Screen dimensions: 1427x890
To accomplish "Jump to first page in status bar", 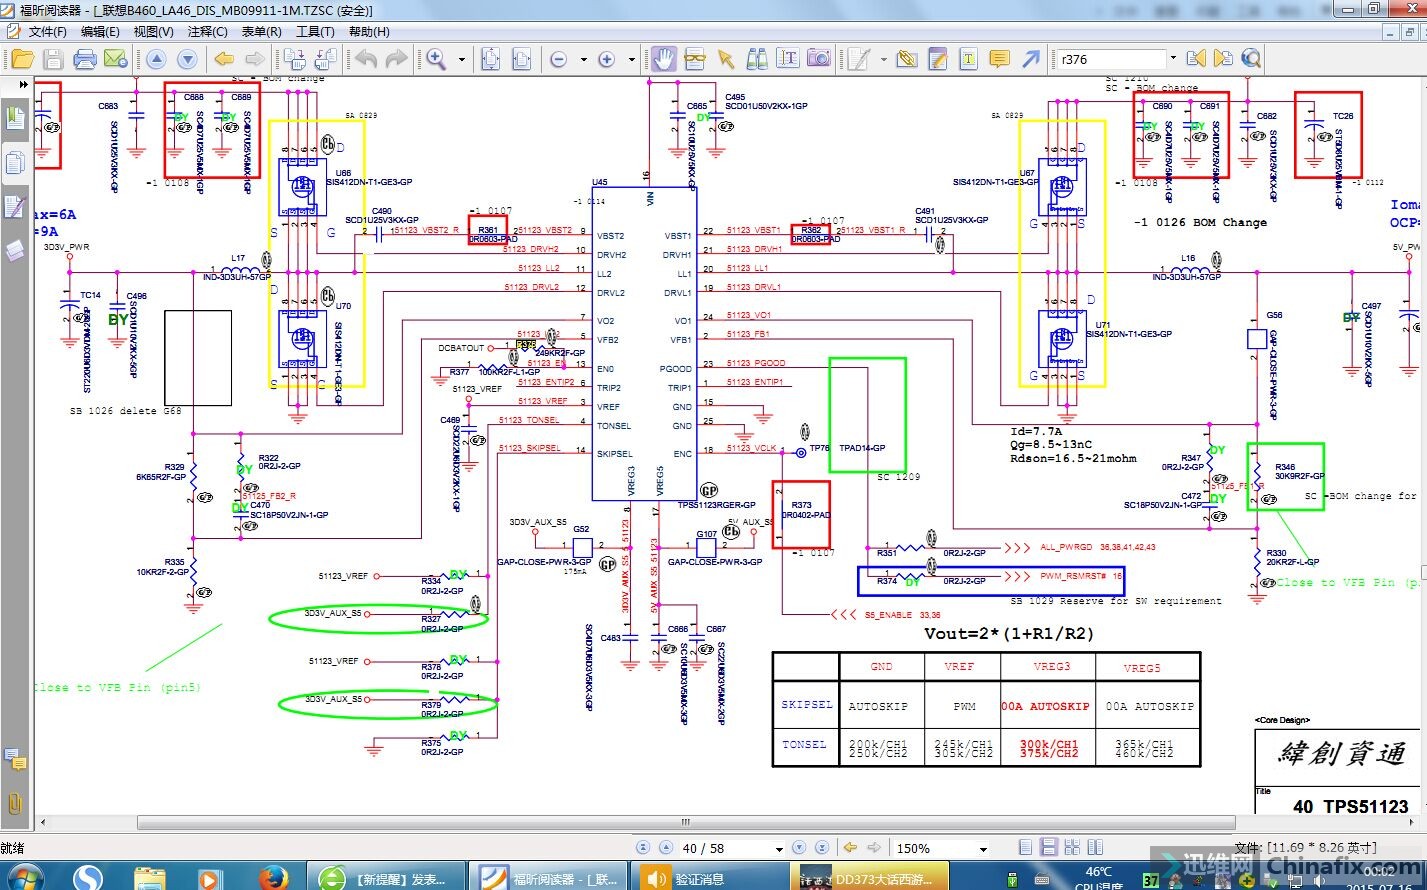I will pos(642,848).
